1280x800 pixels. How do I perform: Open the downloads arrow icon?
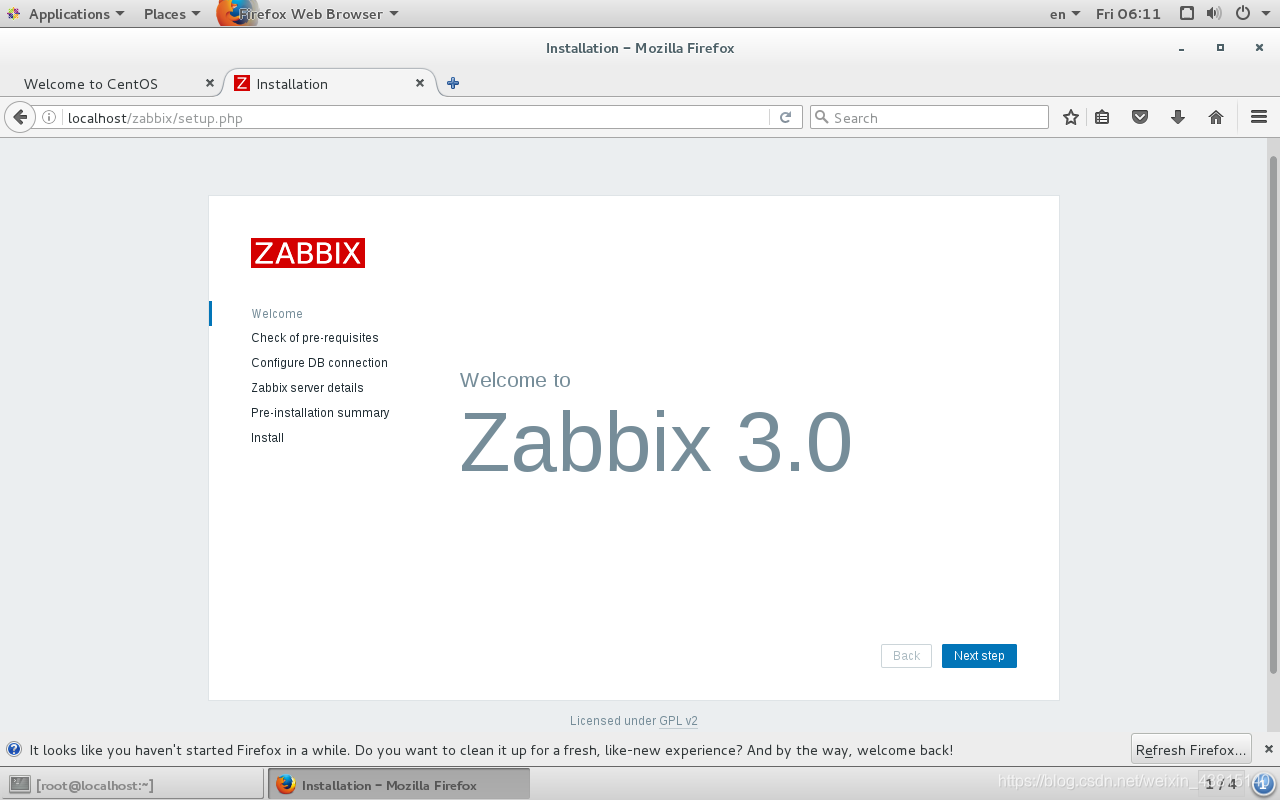point(1178,117)
